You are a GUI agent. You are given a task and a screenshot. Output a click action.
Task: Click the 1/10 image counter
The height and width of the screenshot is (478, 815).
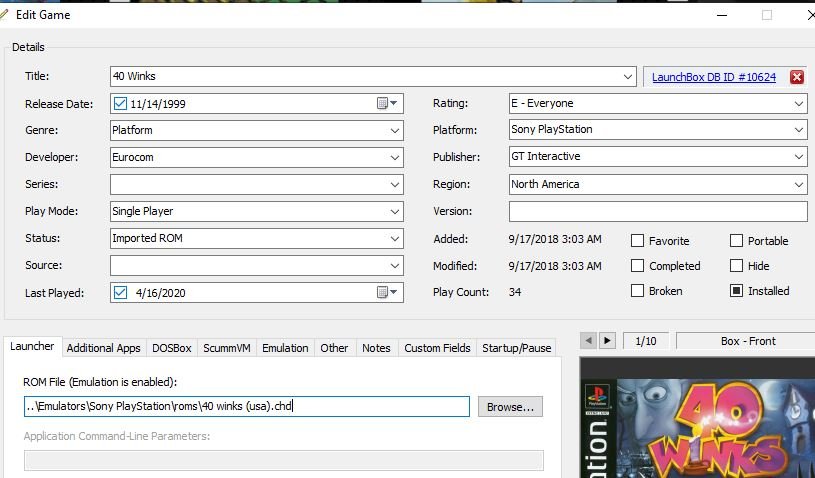coord(646,341)
